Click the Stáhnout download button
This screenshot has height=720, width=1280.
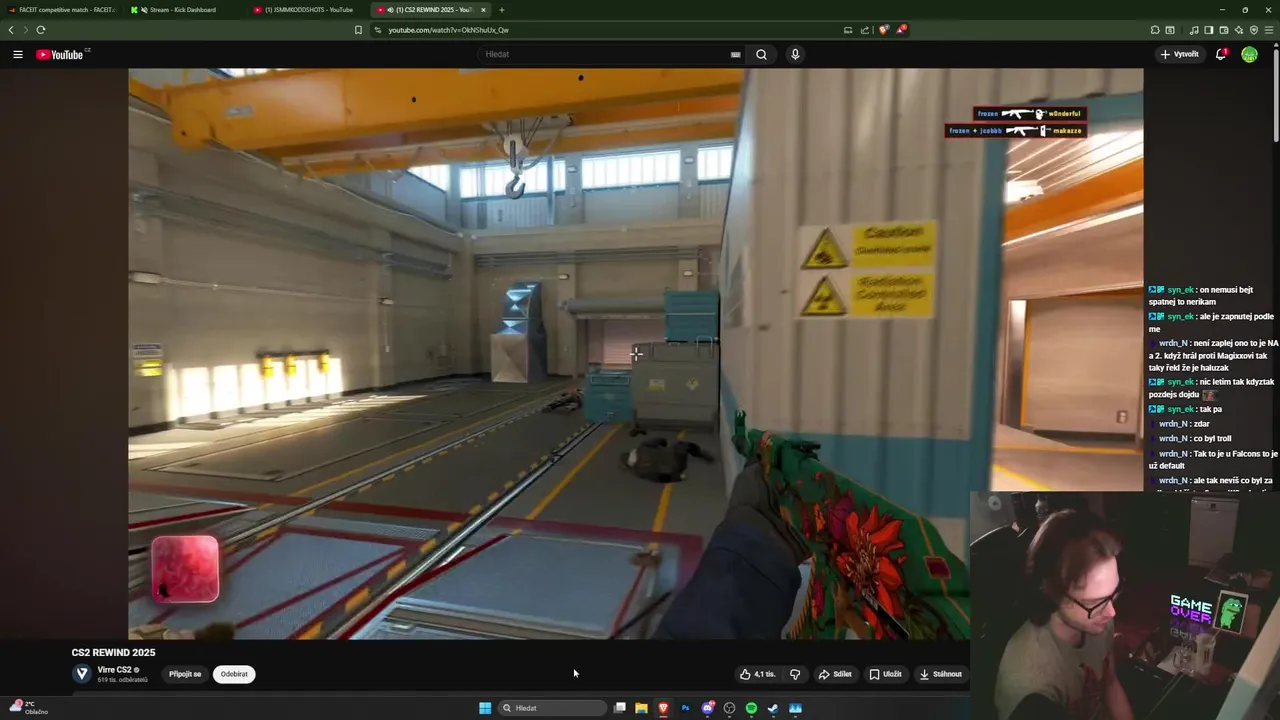tap(941, 674)
